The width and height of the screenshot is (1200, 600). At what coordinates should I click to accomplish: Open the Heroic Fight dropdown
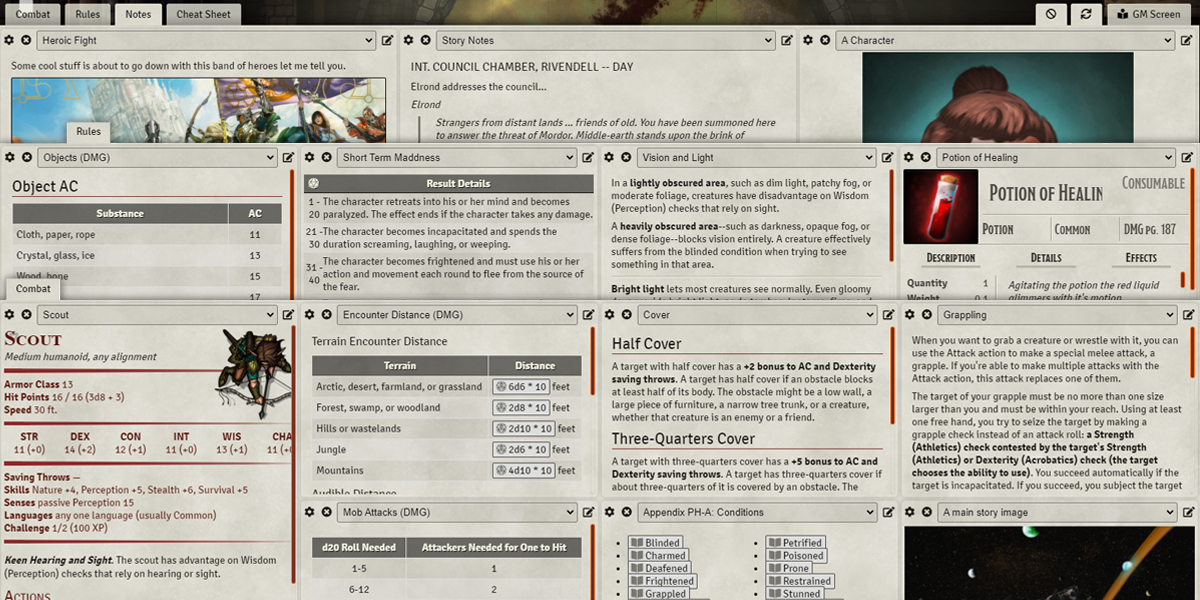206,41
